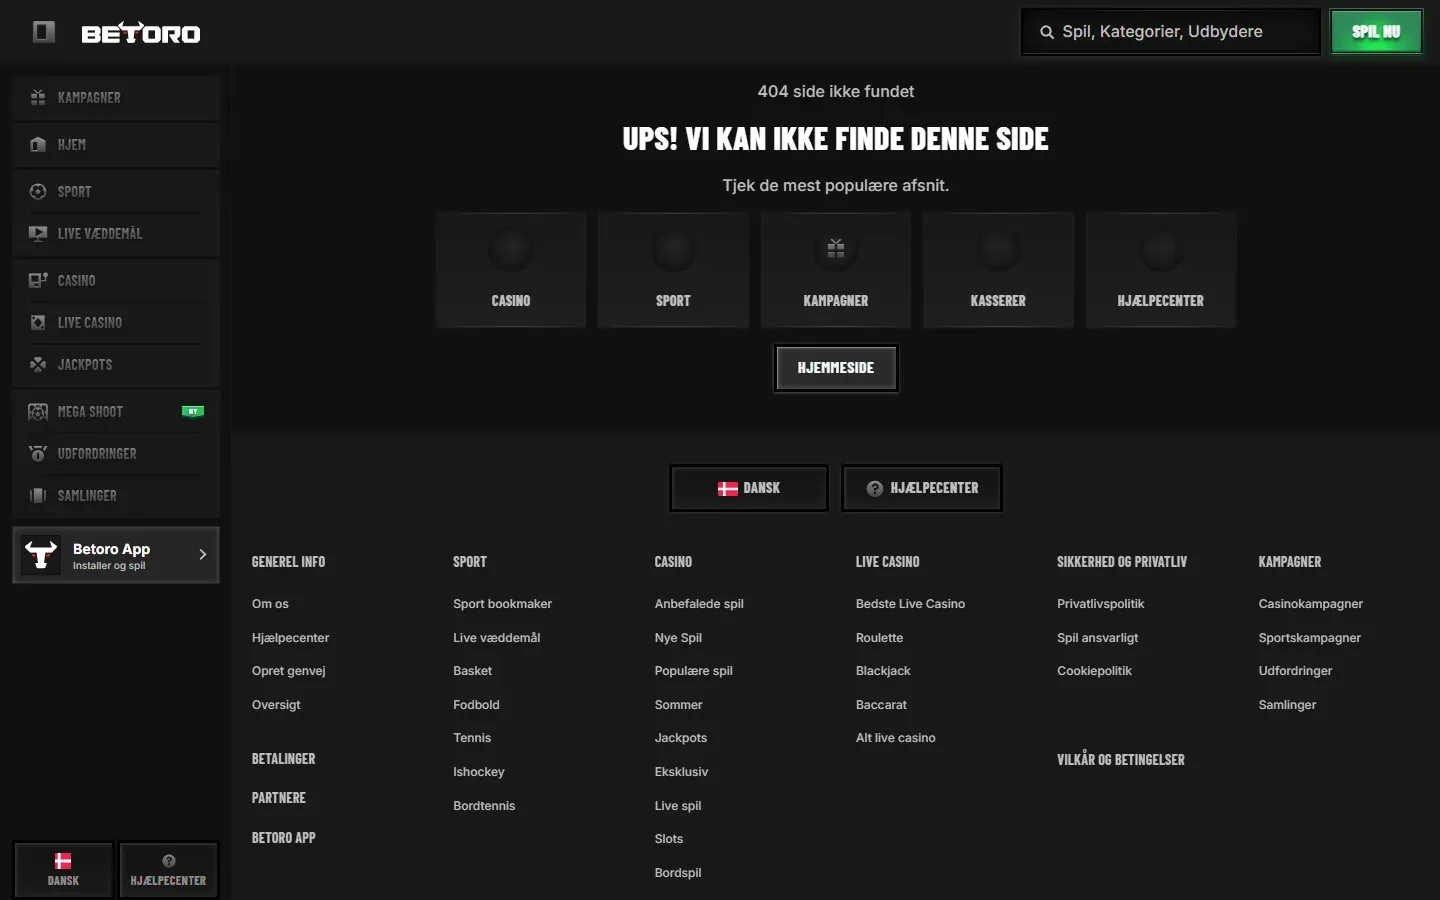Viewport: 1440px width, 900px height.
Task: Click the Opret genvej link
Action: click(289, 671)
